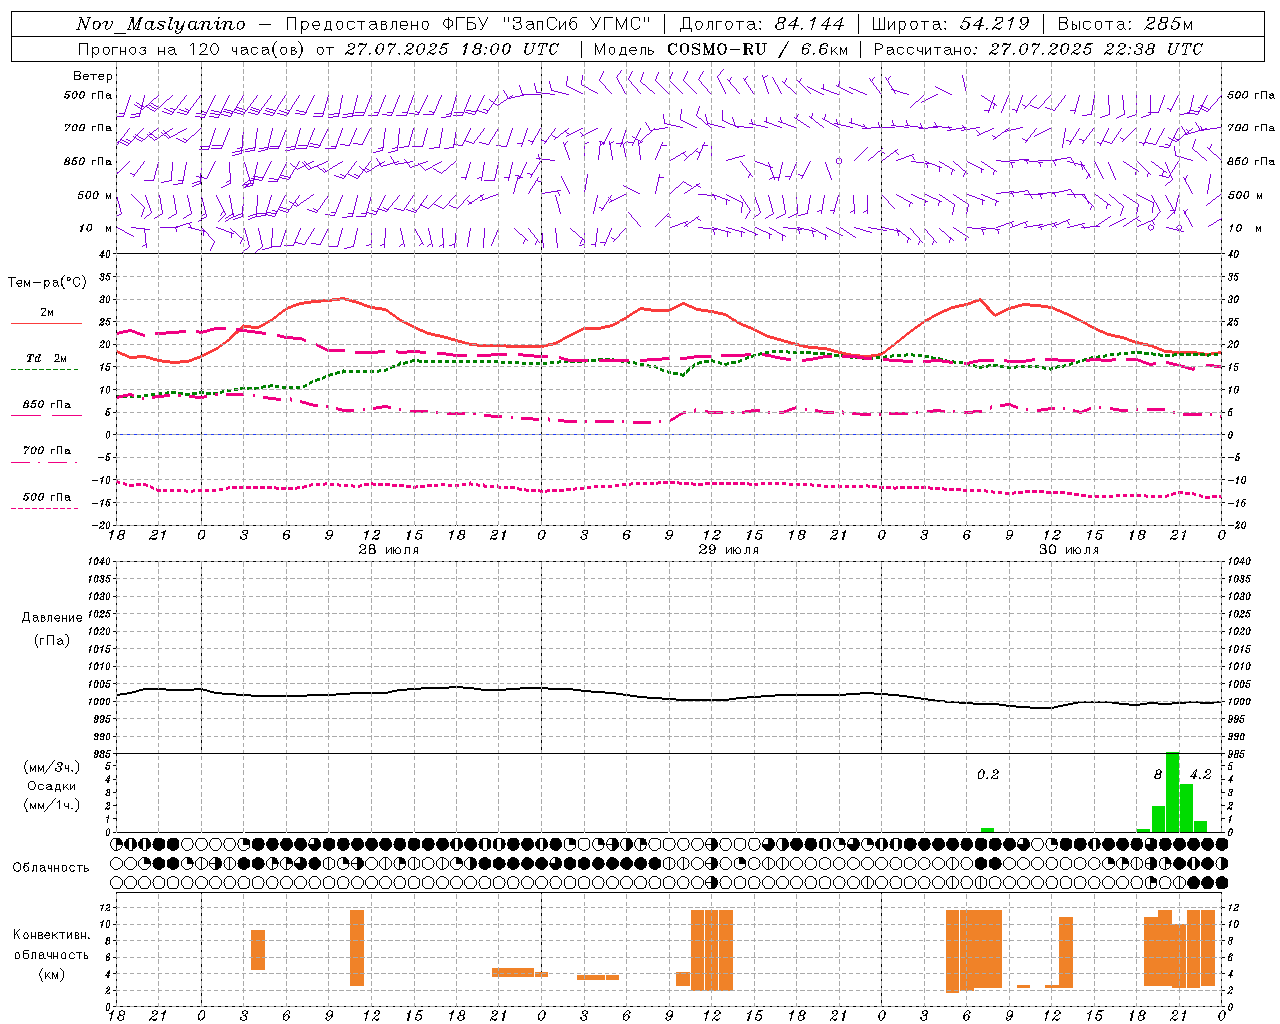Screen dimensions: 1280x1024
Task: Click the model label COSMO-RU / 6.6км
Action: click(757, 48)
